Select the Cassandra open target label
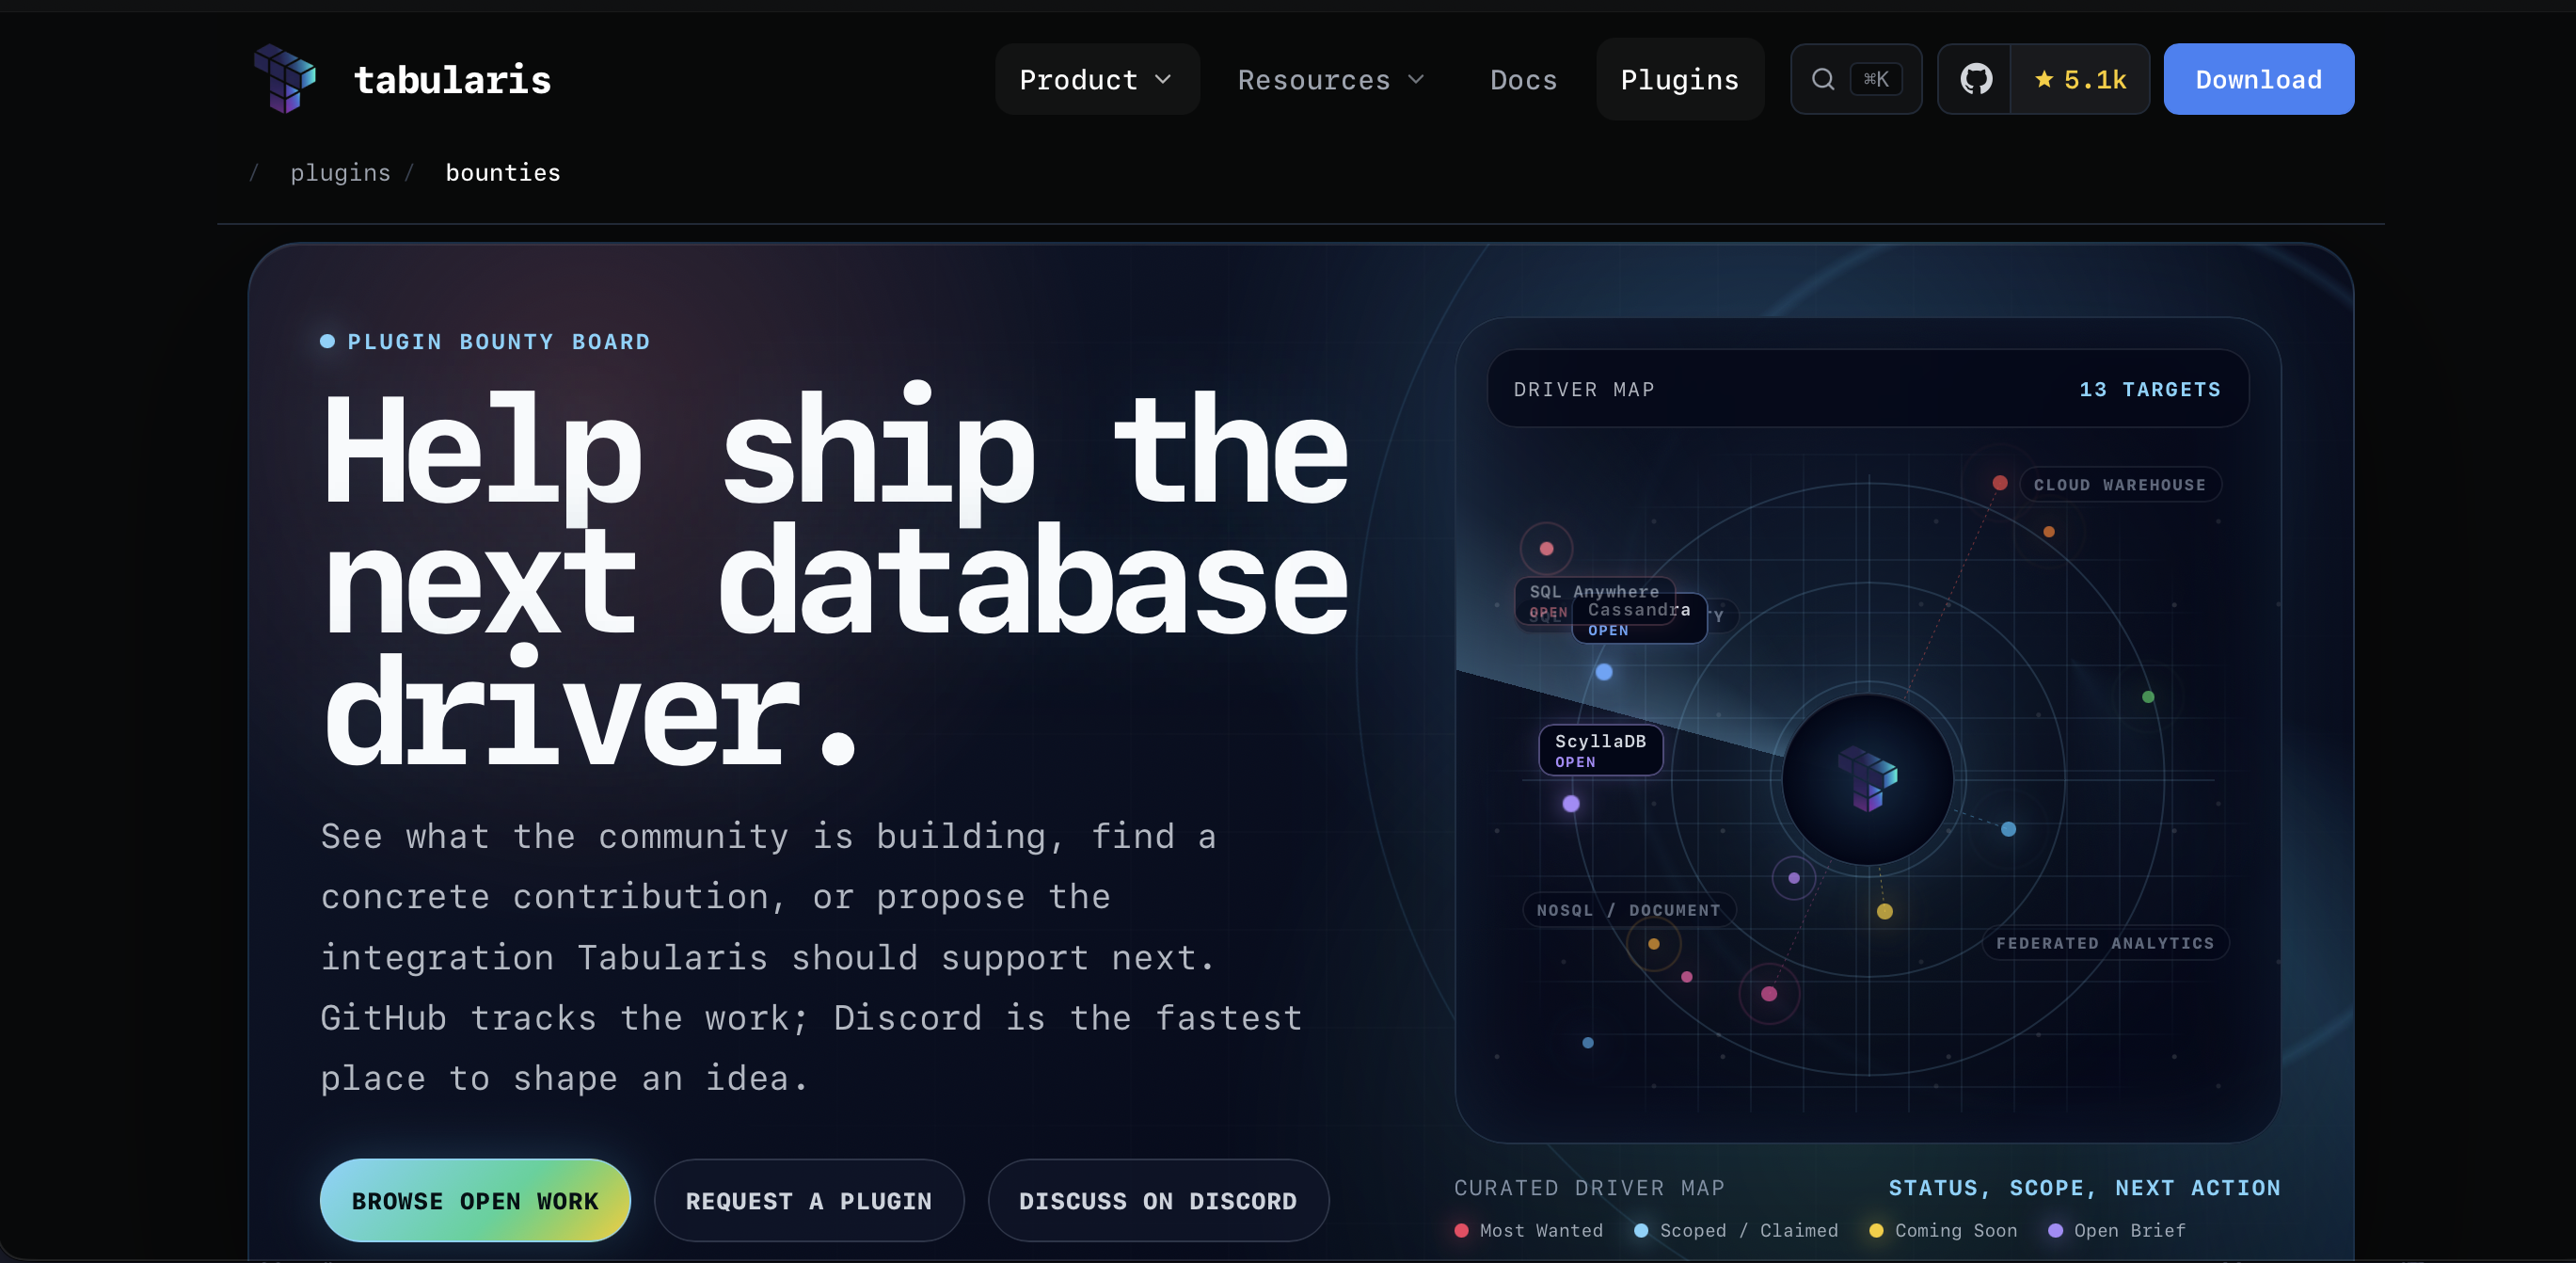The image size is (2576, 1263). [1639, 618]
